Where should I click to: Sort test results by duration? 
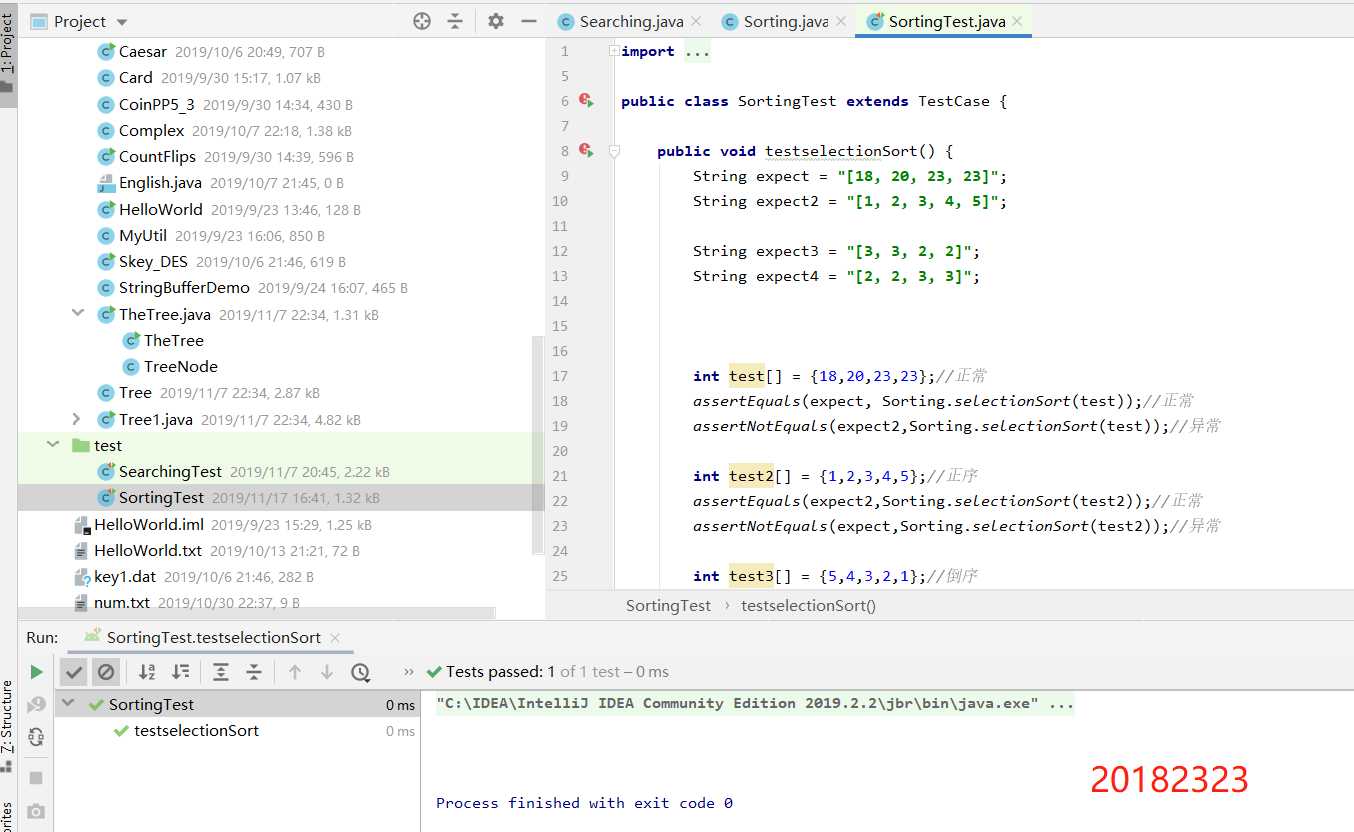pos(181,672)
